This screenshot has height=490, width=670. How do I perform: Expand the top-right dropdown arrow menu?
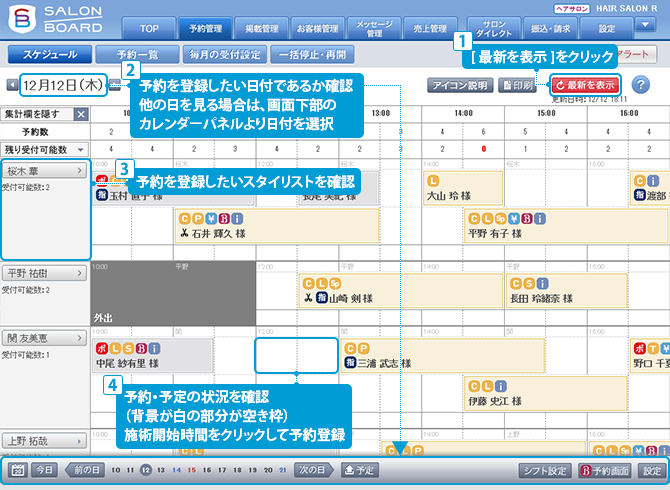pyautogui.click(x=645, y=25)
